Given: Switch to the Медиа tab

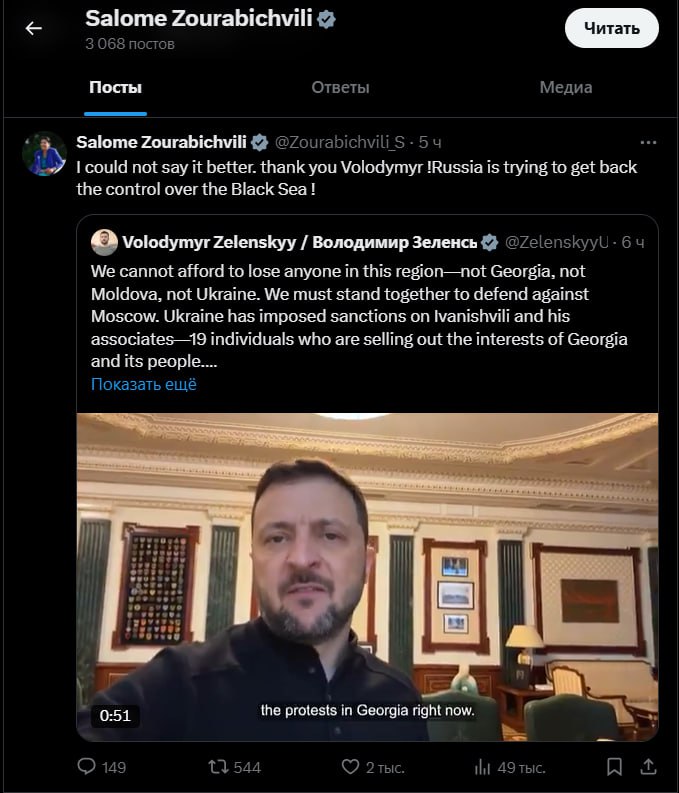Looking at the screenshot, I should point(566,87).
